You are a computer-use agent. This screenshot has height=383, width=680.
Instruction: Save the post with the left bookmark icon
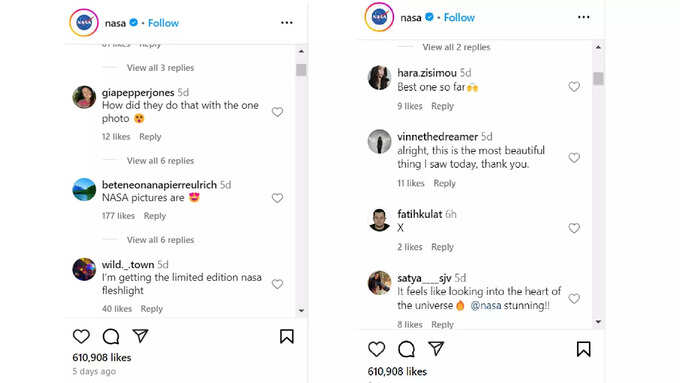coord(287,336)
